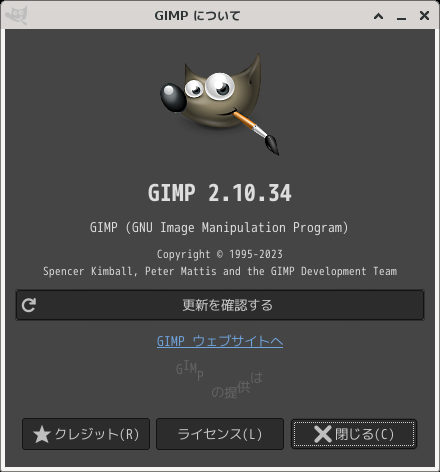
Task: Click the GIMP について window title text
Action: [197, 16]
